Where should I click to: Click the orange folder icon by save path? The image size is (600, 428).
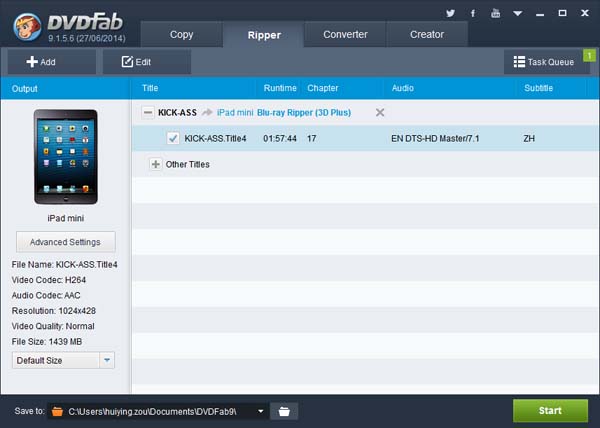point(57,412)
